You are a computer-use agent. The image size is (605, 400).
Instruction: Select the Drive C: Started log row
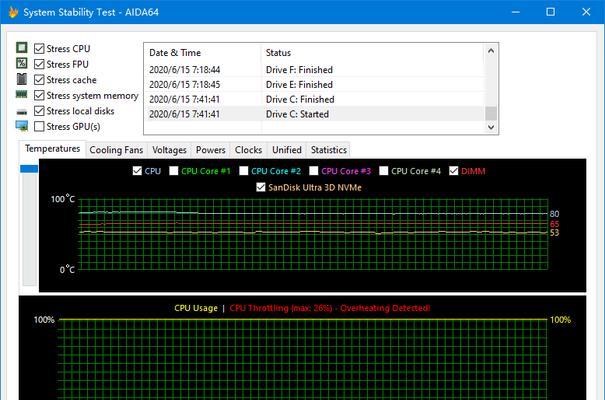[314, 114]
